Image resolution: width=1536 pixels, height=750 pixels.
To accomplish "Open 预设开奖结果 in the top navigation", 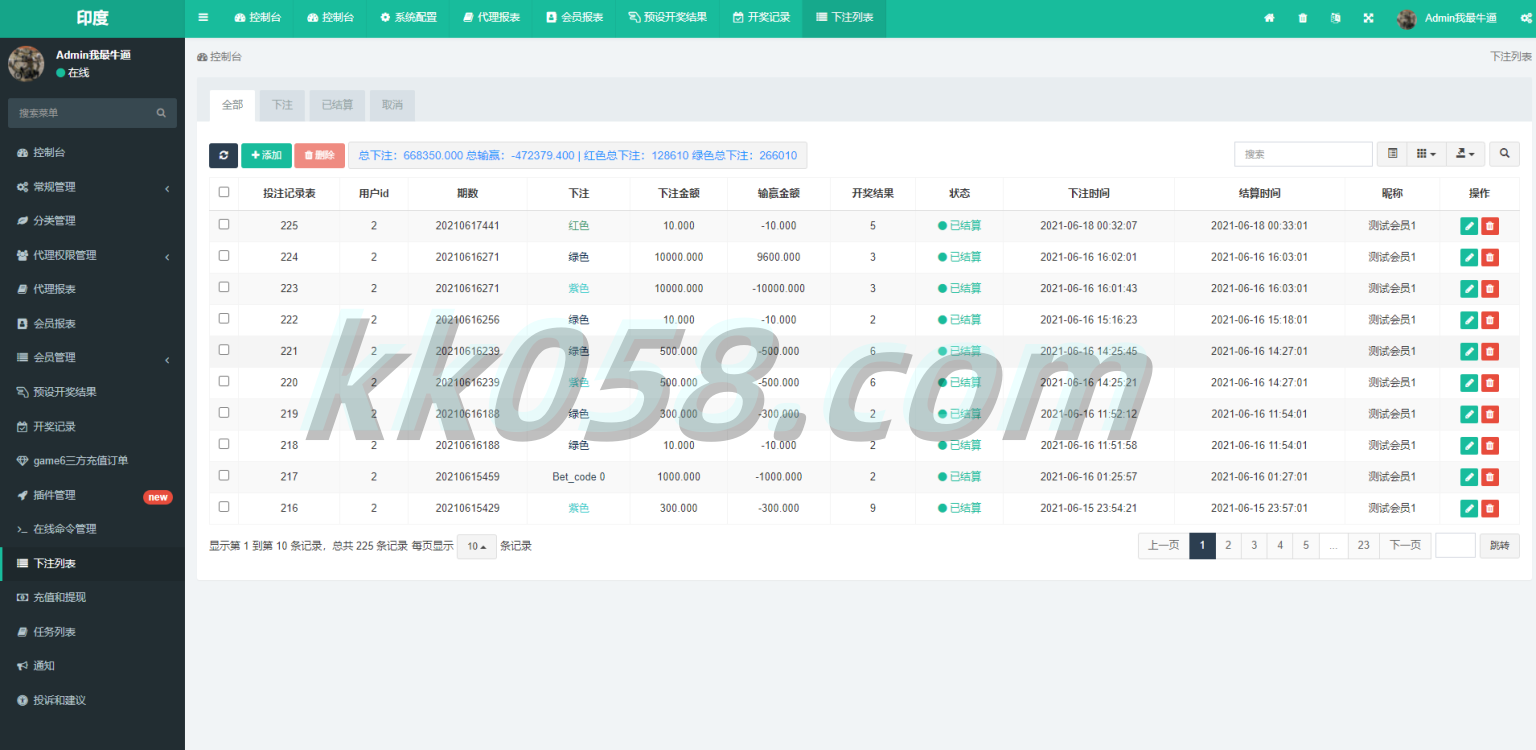I will [x=667, y=18].
